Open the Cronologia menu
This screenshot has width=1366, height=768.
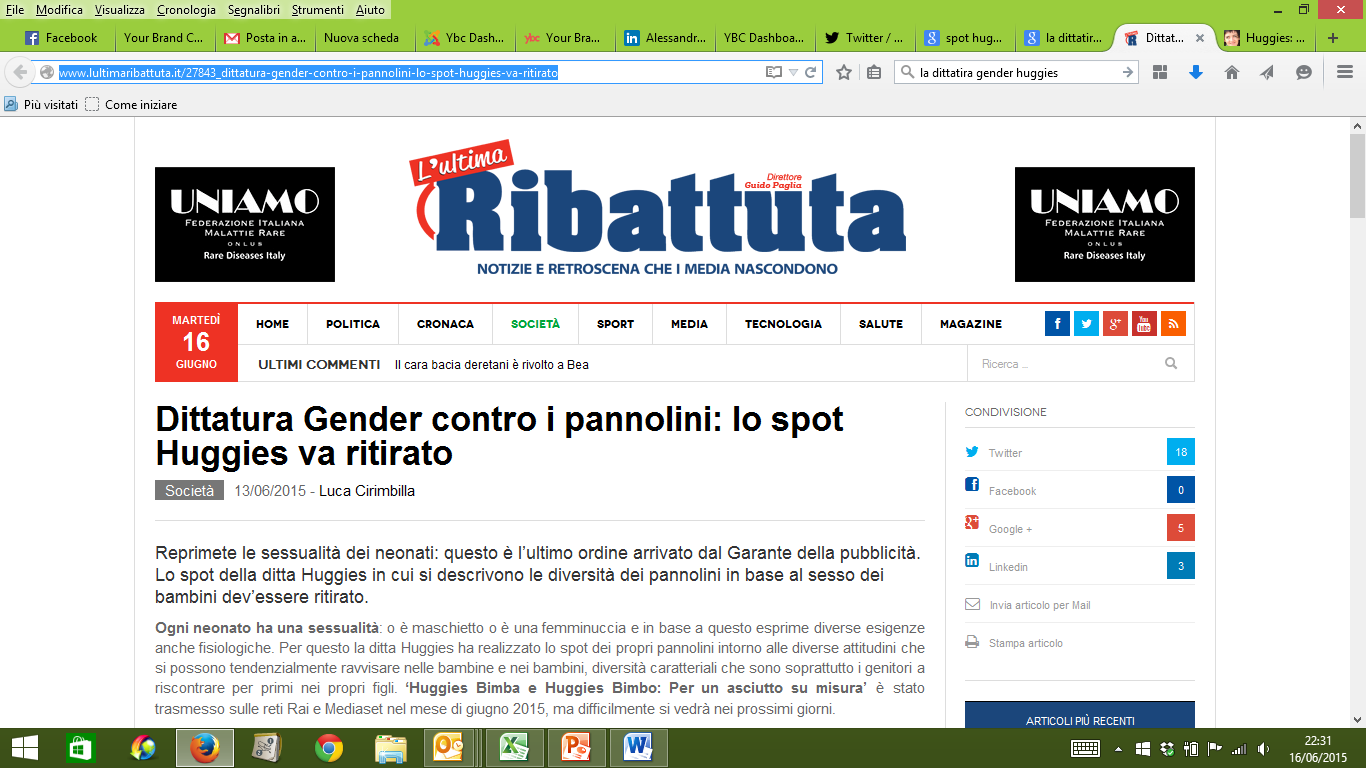point(186,9)
